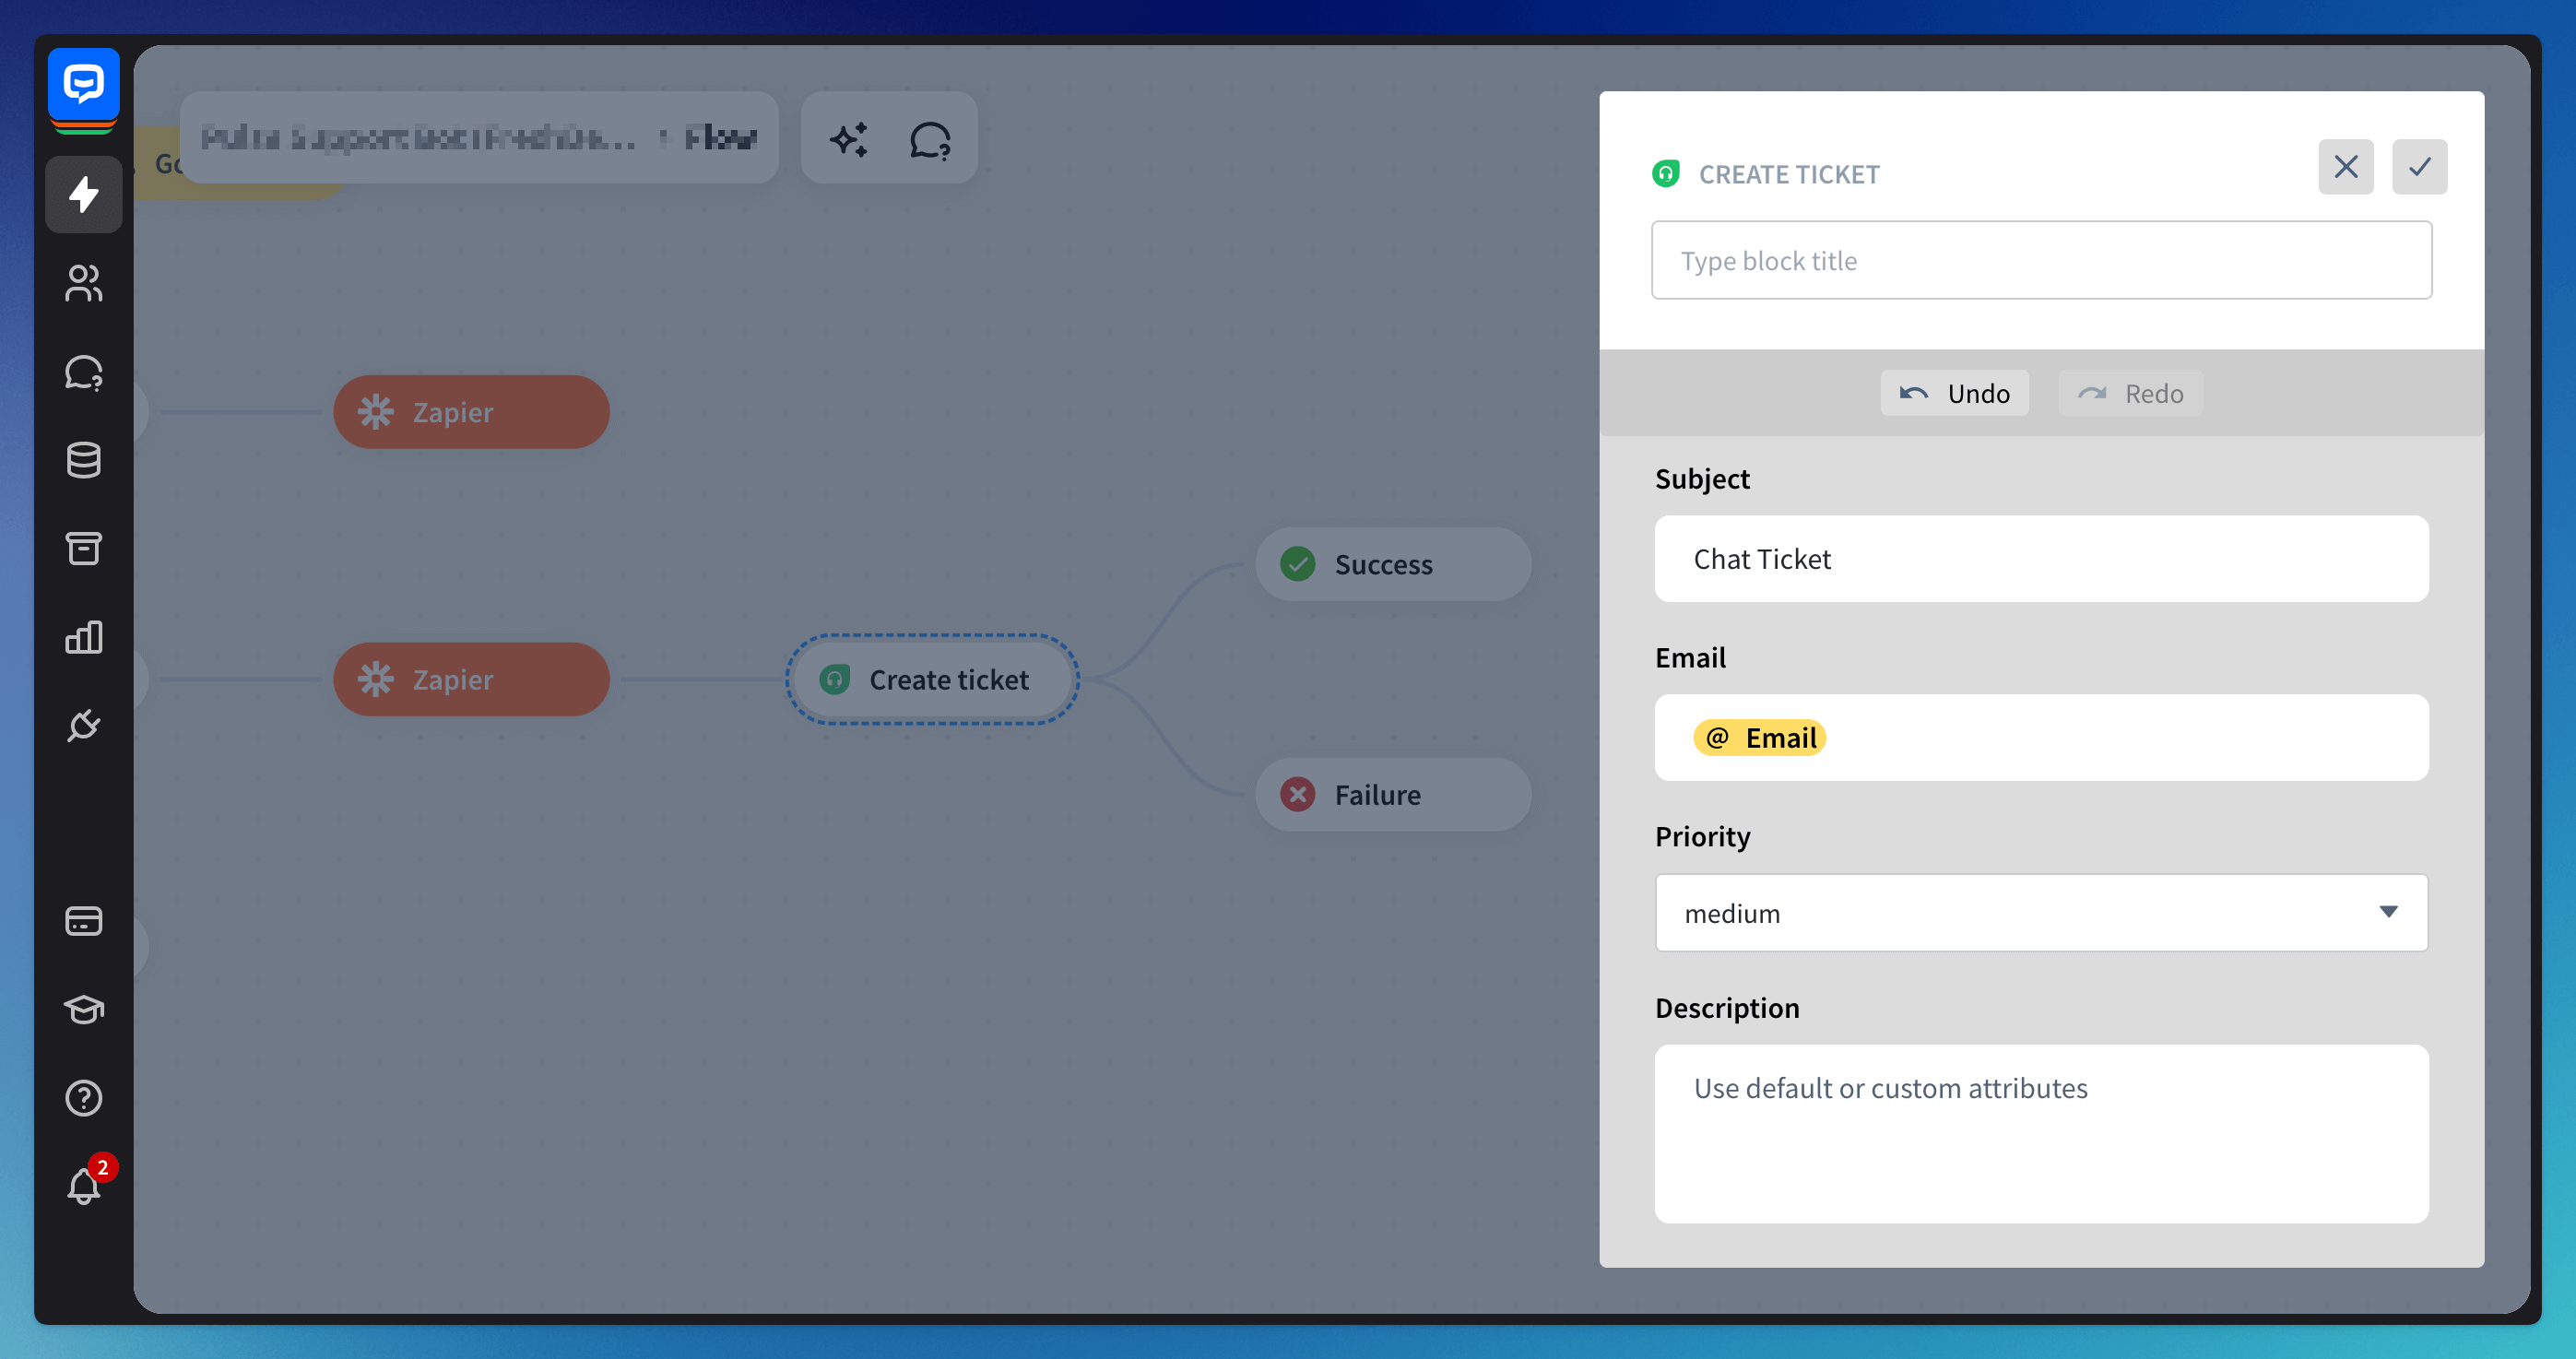Open analytics bar chart sidebar icon
2576x1359 pixels.
point(84,637)
